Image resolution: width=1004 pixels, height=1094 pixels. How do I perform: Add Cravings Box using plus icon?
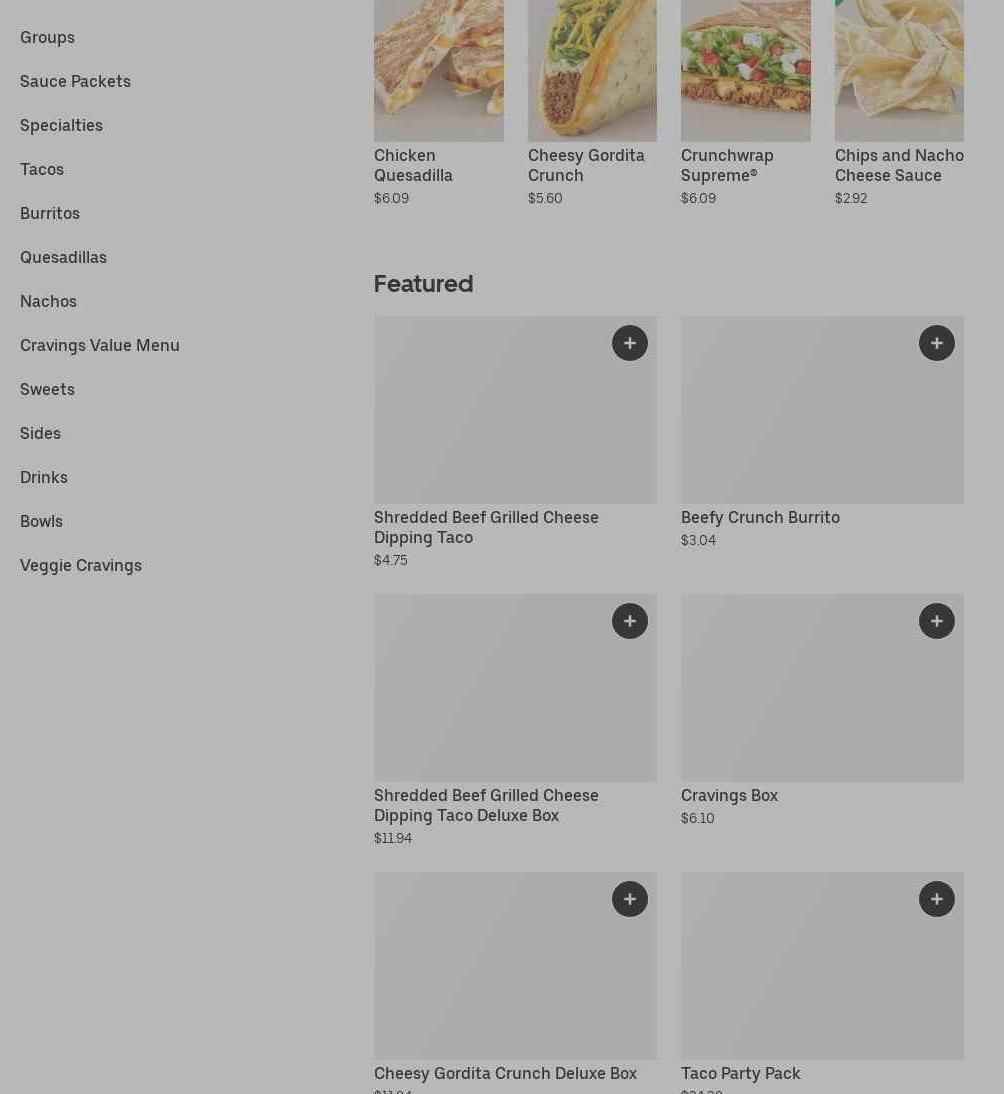[x=936, y=621]
